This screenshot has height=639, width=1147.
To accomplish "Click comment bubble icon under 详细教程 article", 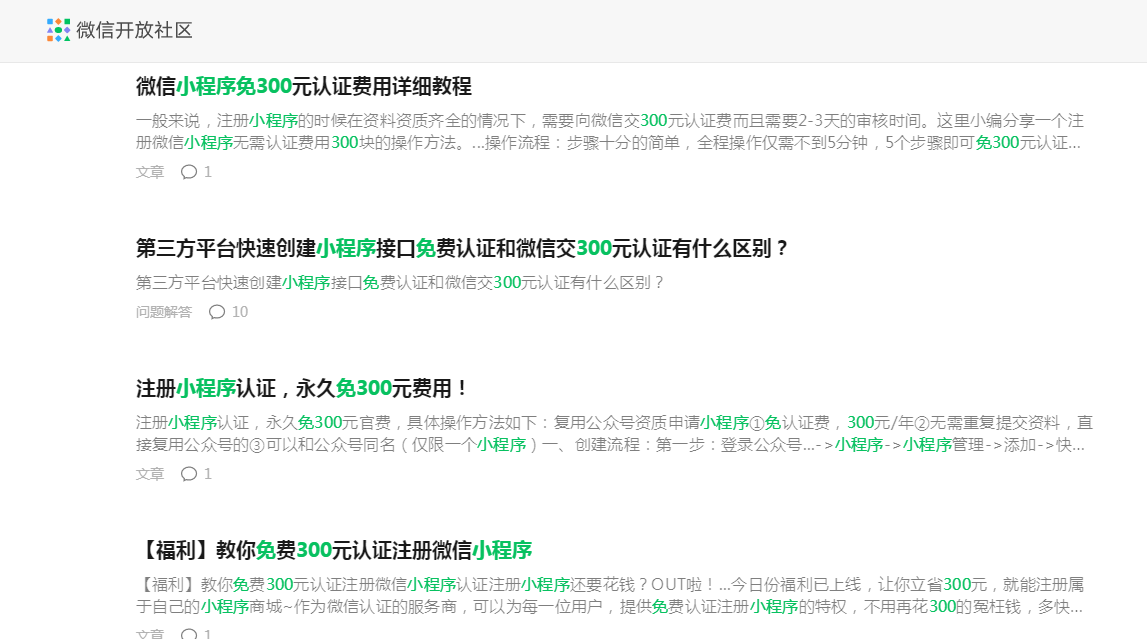I will pyautogui.click(x=189, y=172).
